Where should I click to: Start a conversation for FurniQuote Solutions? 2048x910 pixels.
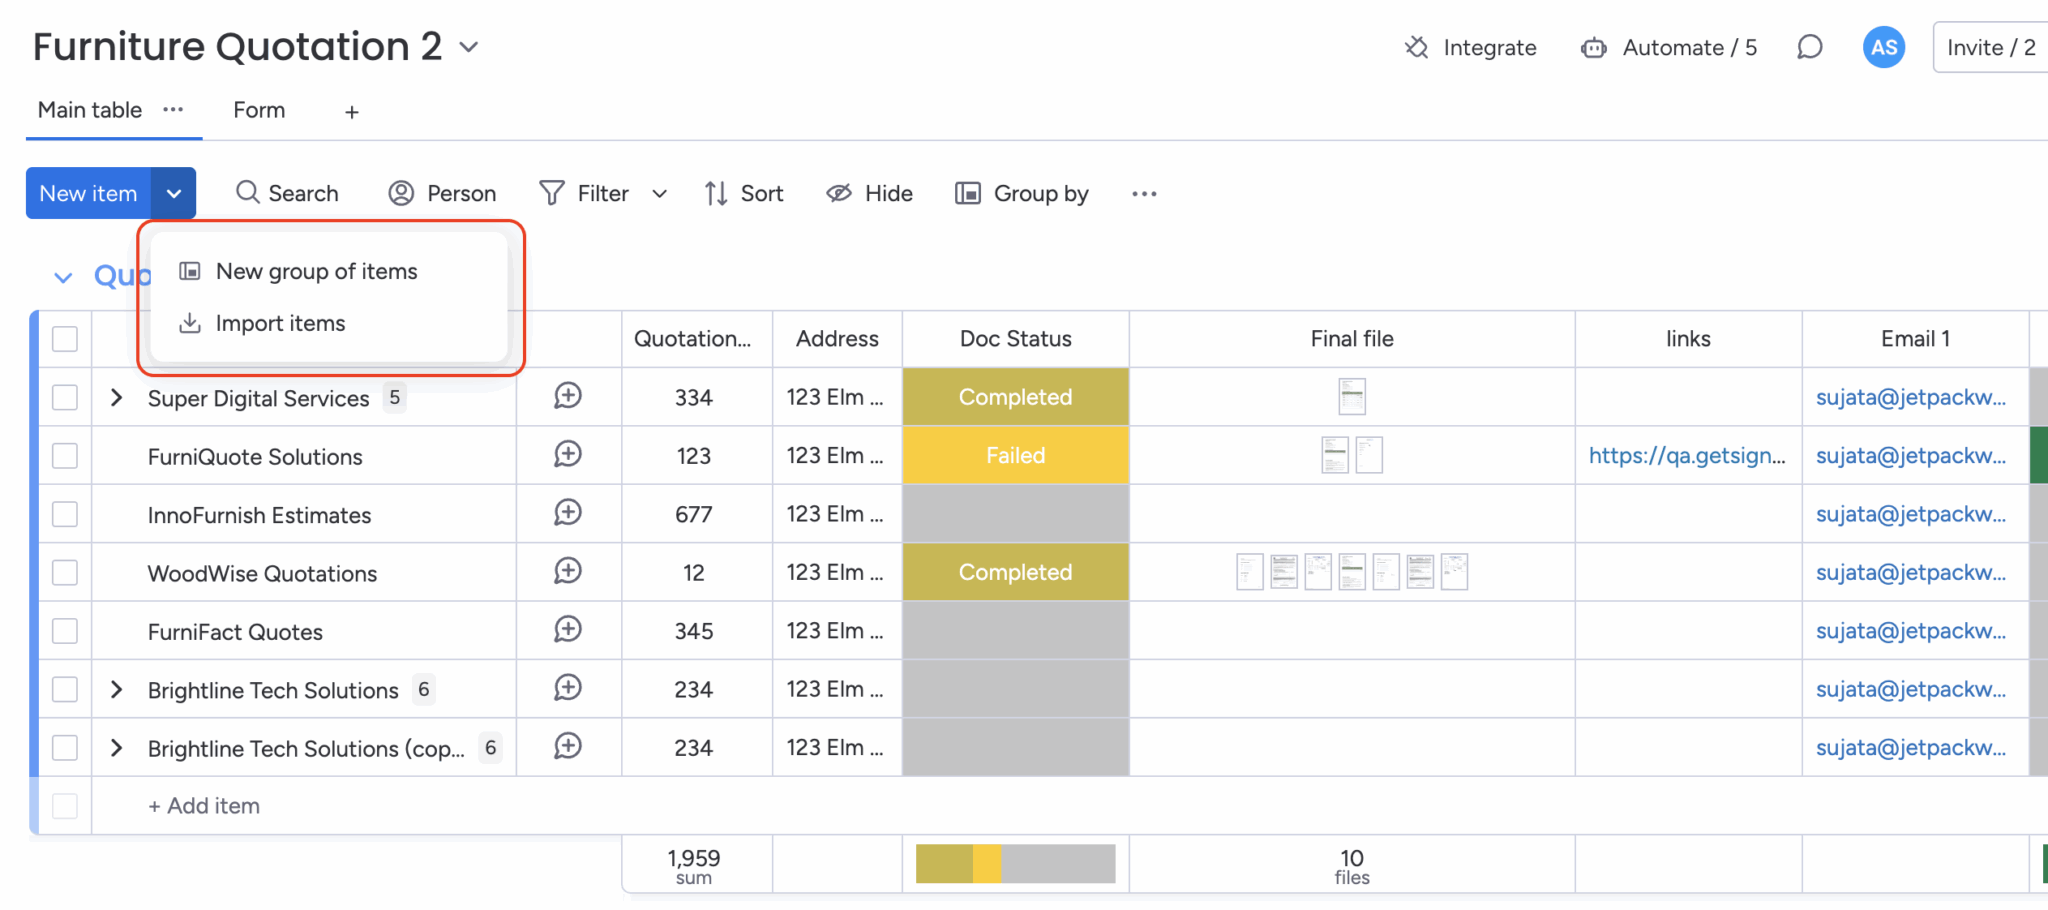(x=568, y=455)
